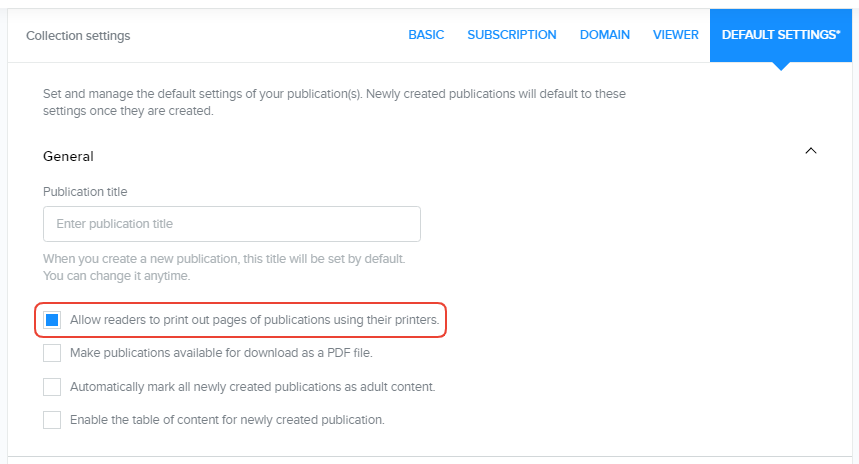Click the General section heading

(68, 157)
